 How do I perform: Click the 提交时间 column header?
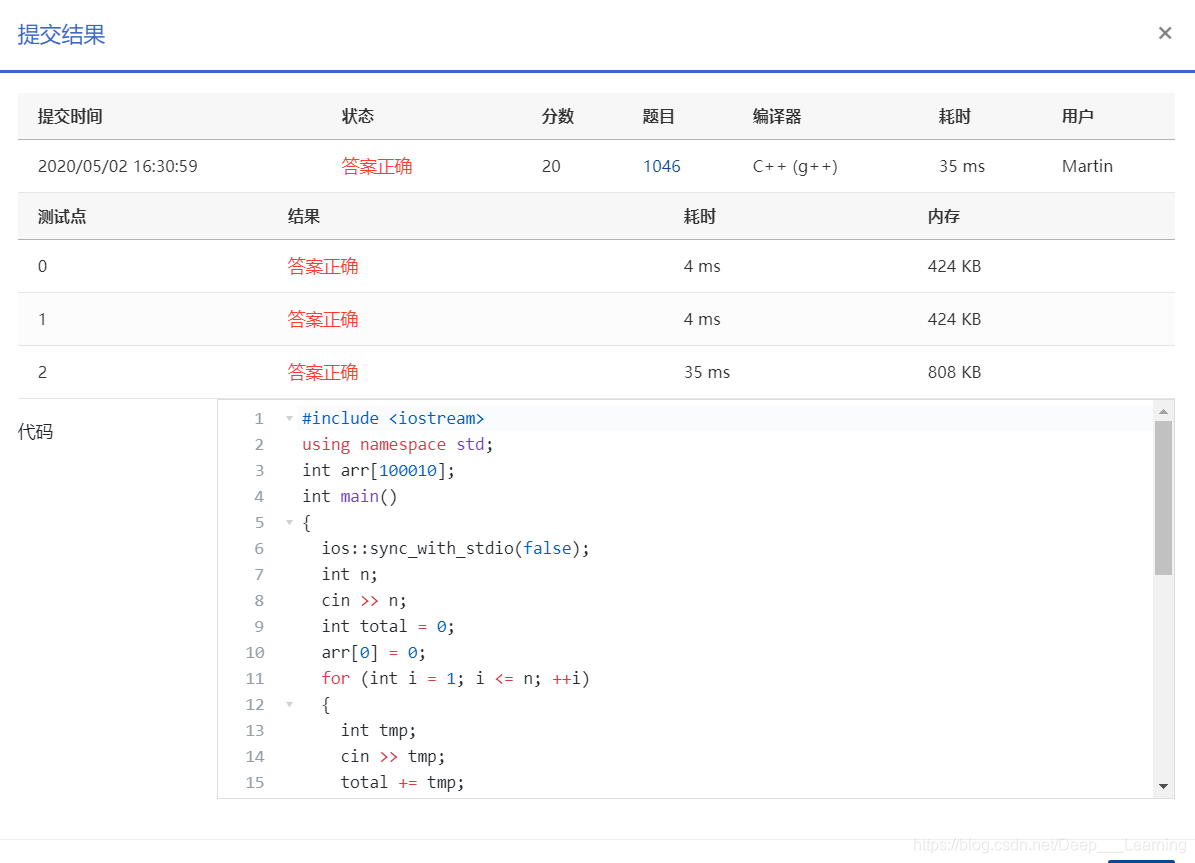[x=69, y=116]
